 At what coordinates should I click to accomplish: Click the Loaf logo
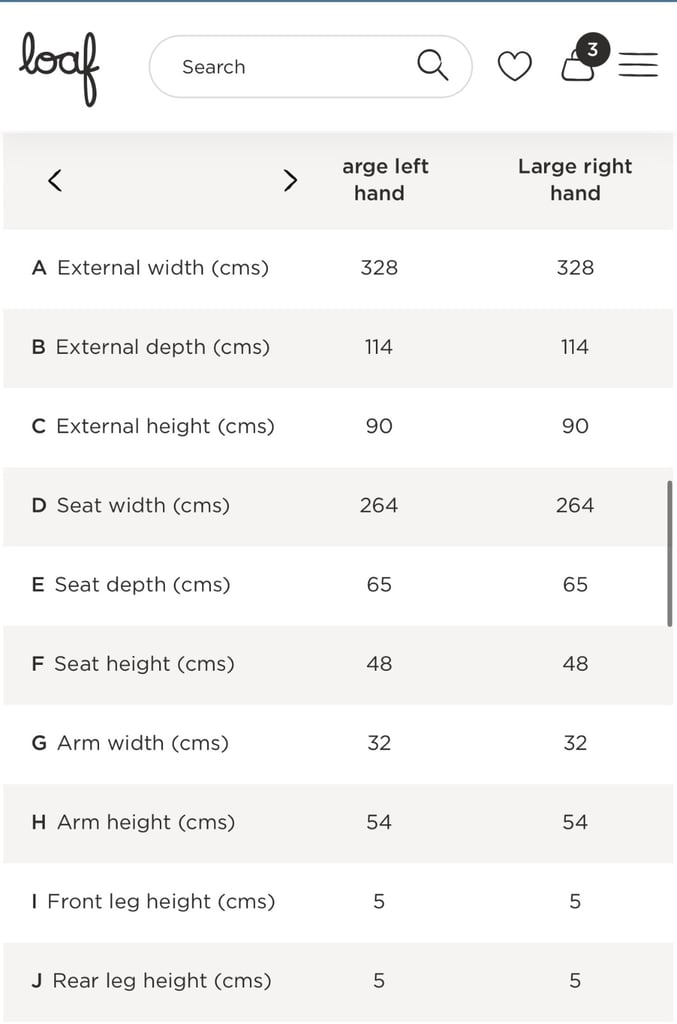click(x=59, y=68)
